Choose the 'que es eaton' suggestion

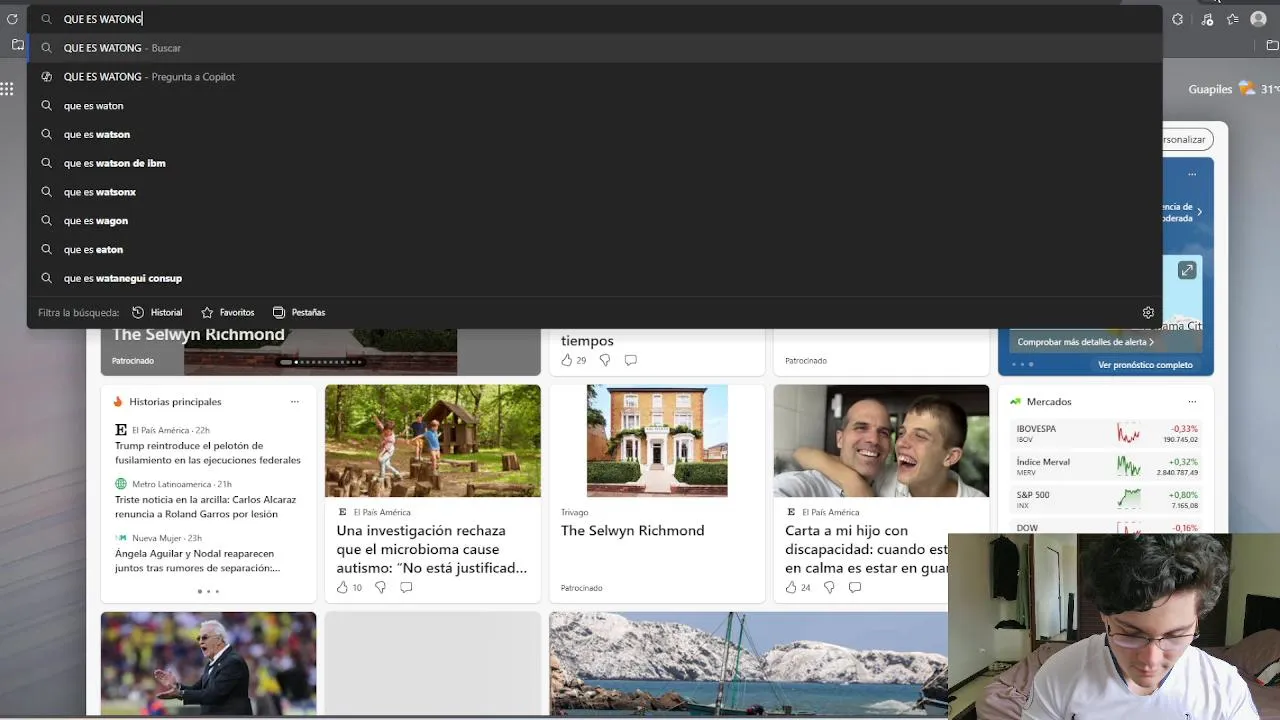[x=595, y=249]
